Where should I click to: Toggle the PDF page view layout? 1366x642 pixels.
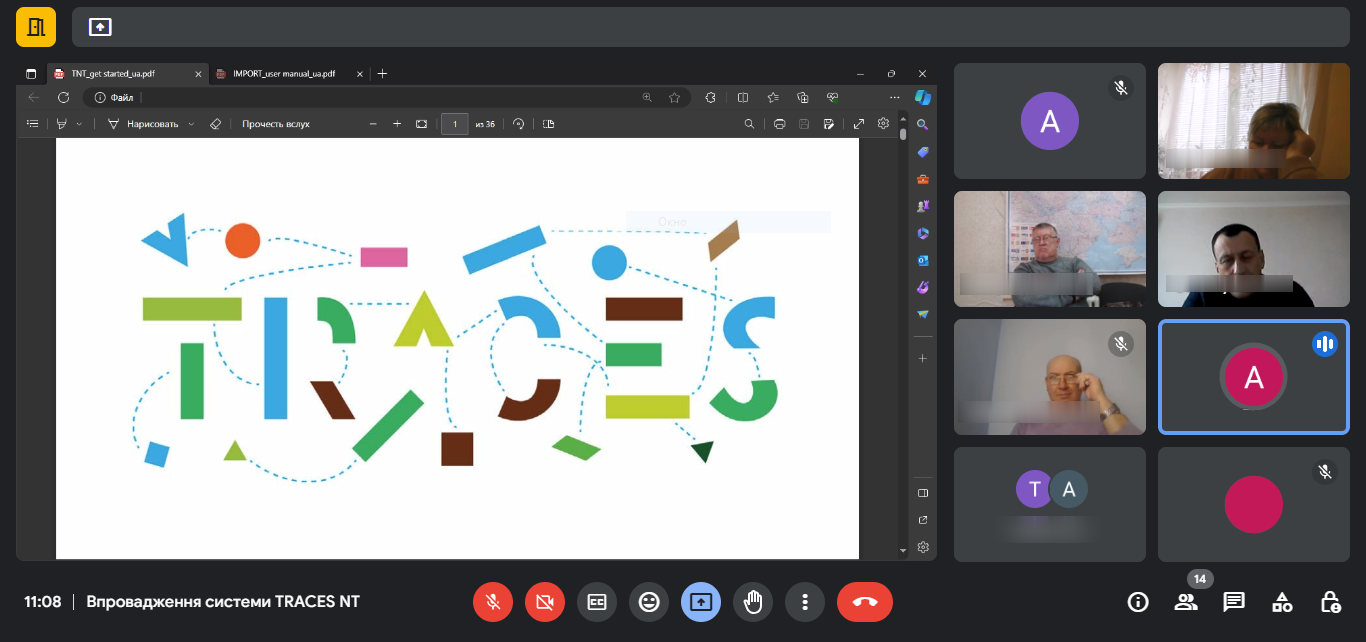tap(548, 124)
